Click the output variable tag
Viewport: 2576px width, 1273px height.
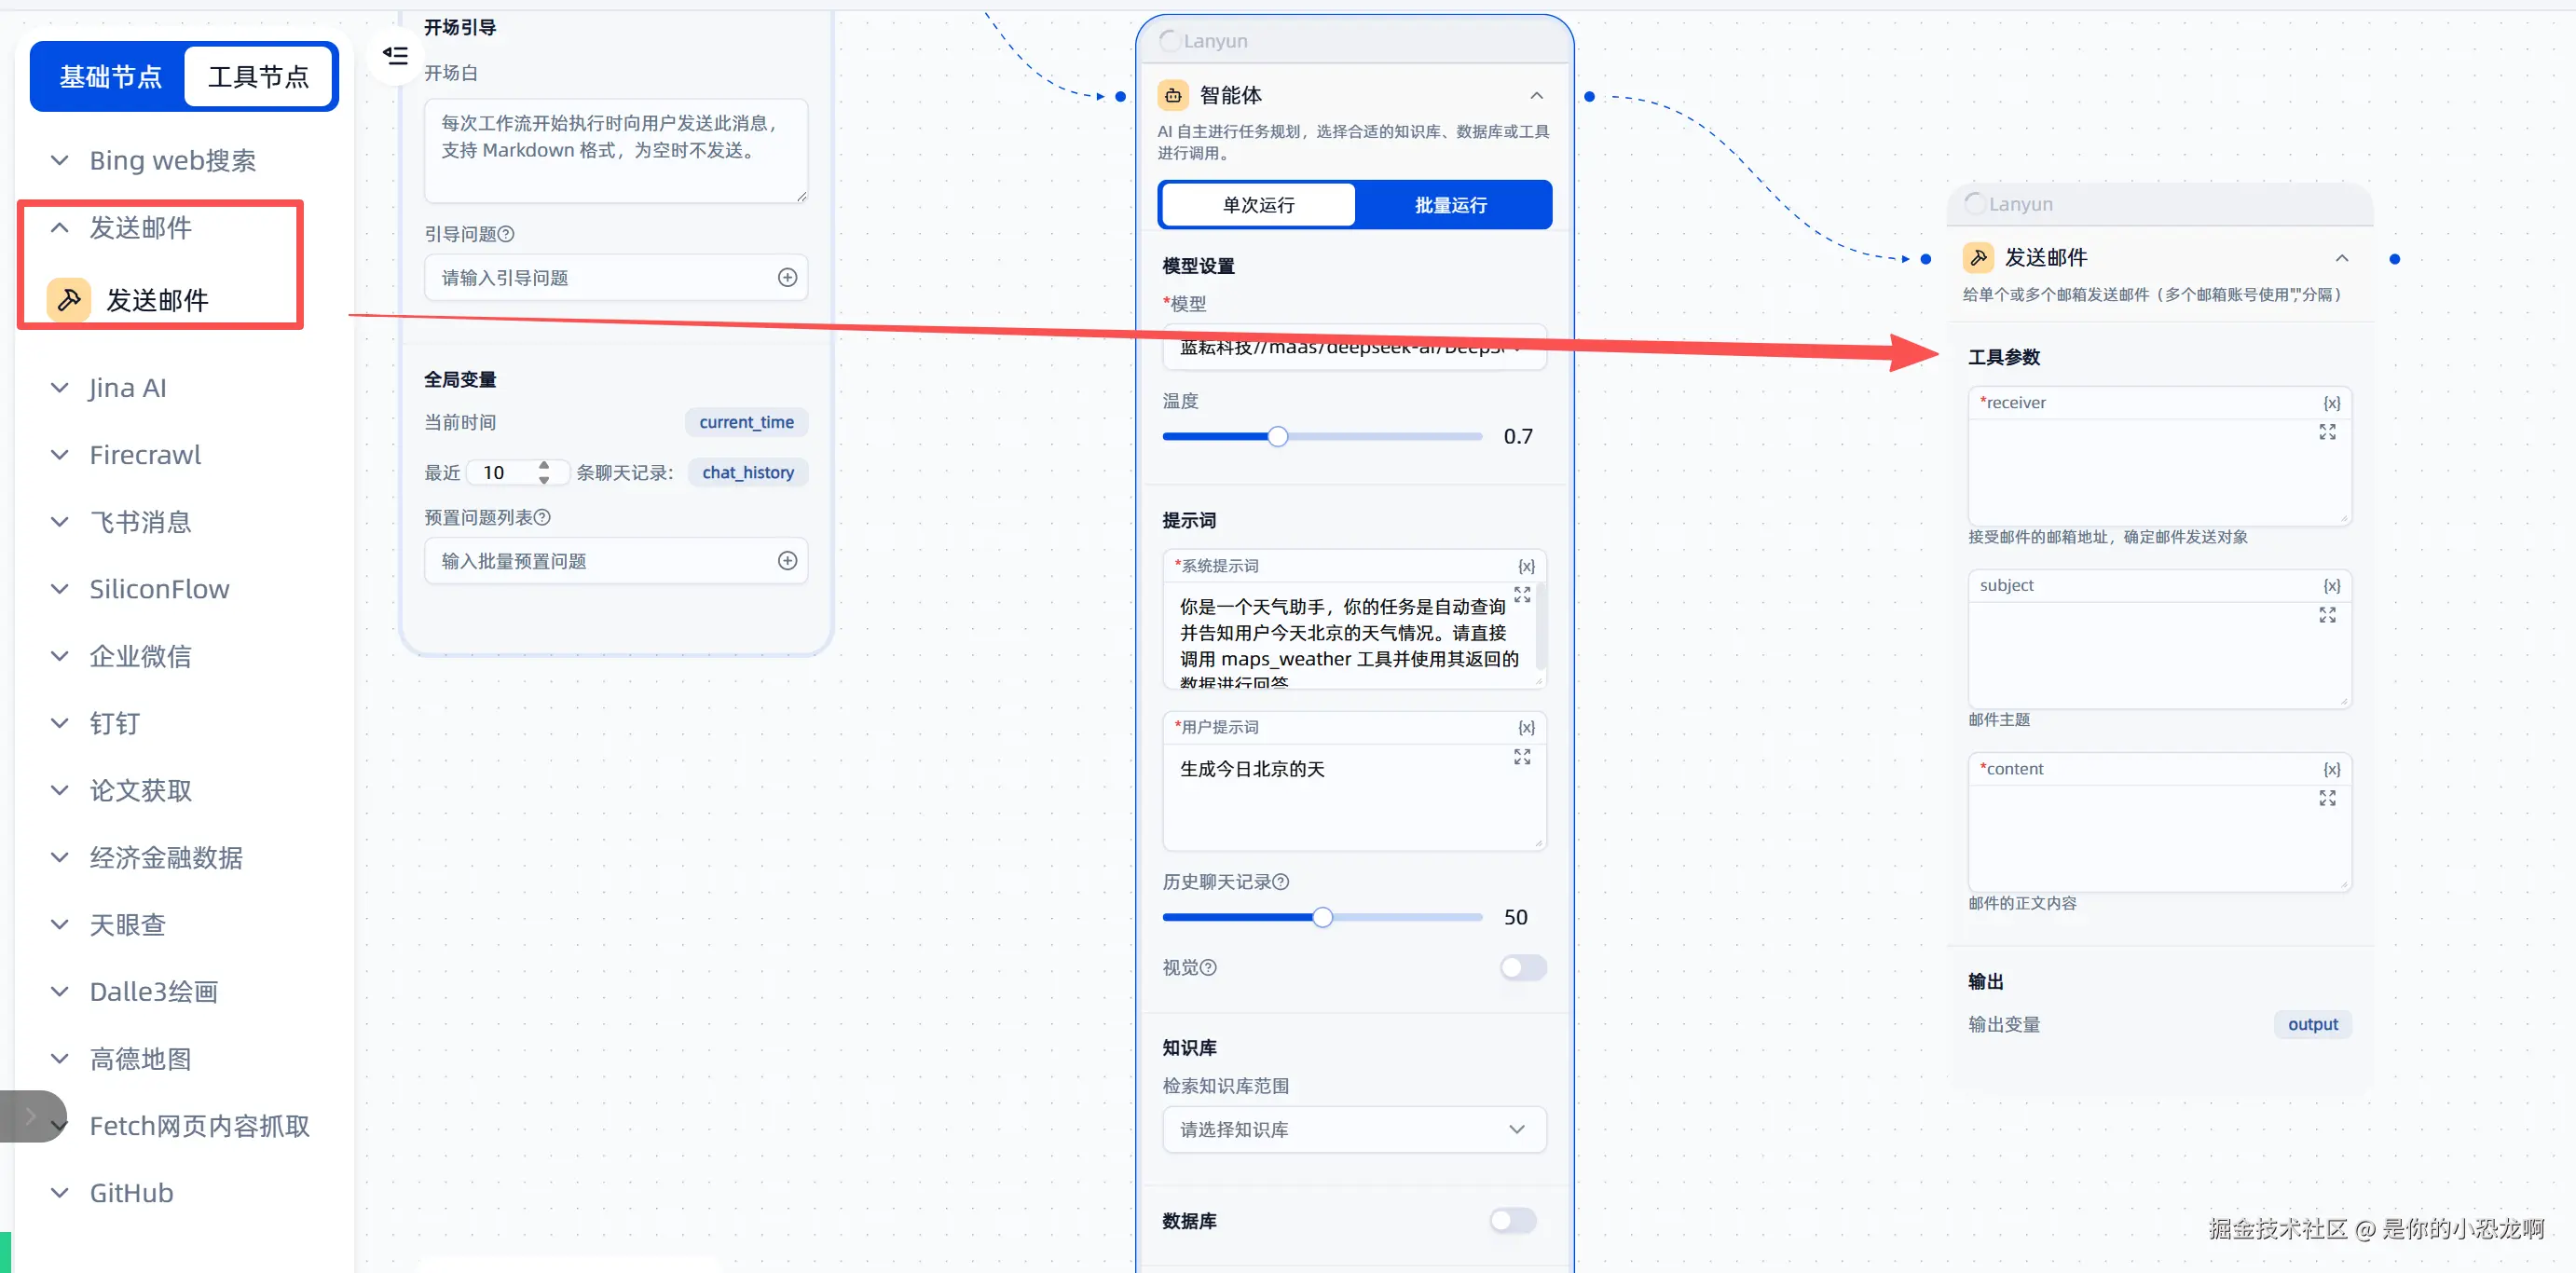[2312, 1024]
